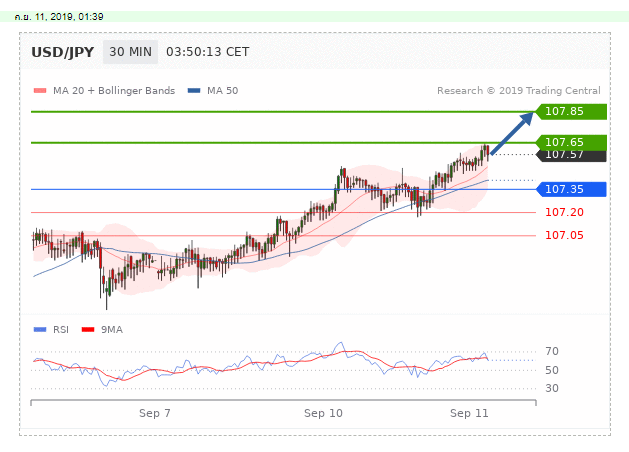
Task: Click the RSI blue legend swatch
Action: click(x=40, y=330)
